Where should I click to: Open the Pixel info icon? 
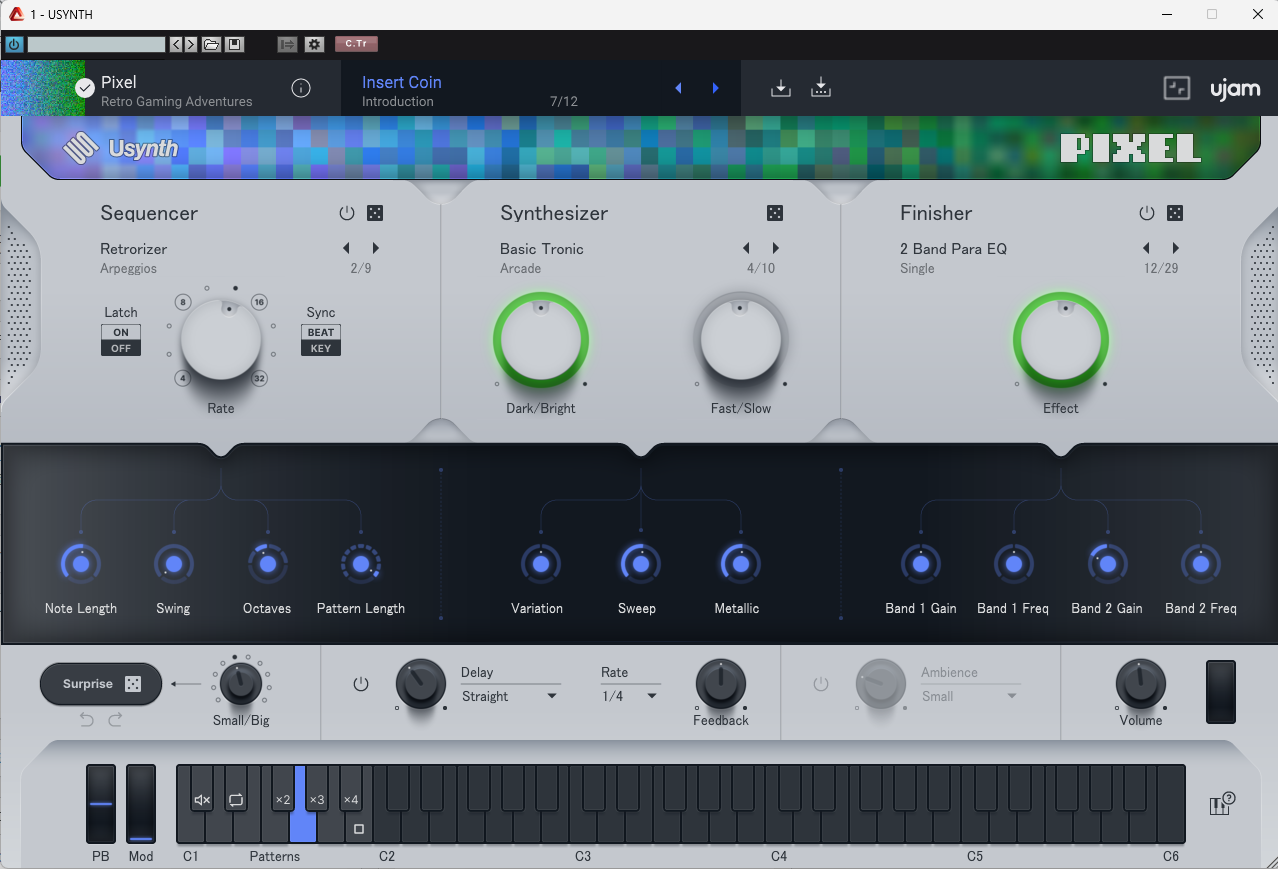(x=301, y=88)
